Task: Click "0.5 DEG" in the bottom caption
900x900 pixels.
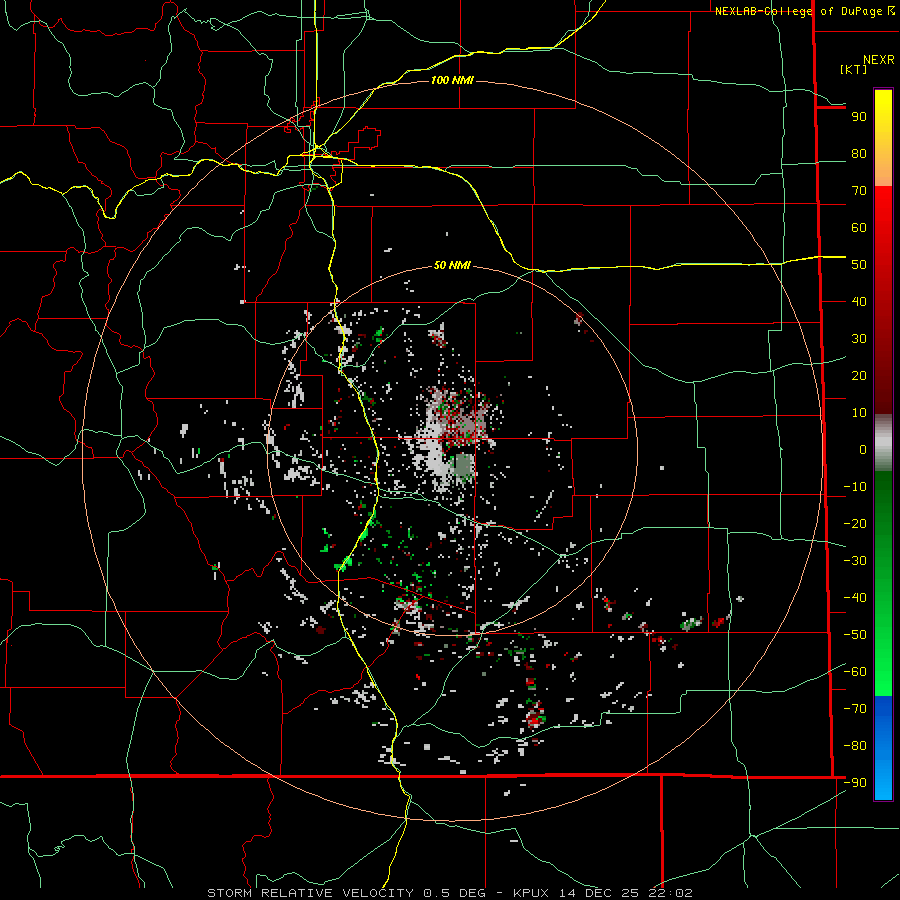Action: point(455,893)
